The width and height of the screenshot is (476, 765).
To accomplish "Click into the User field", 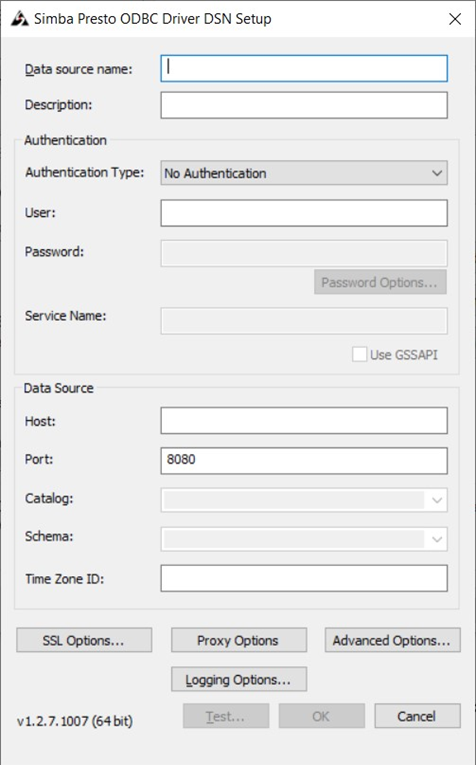I will [x=304, y=213].
